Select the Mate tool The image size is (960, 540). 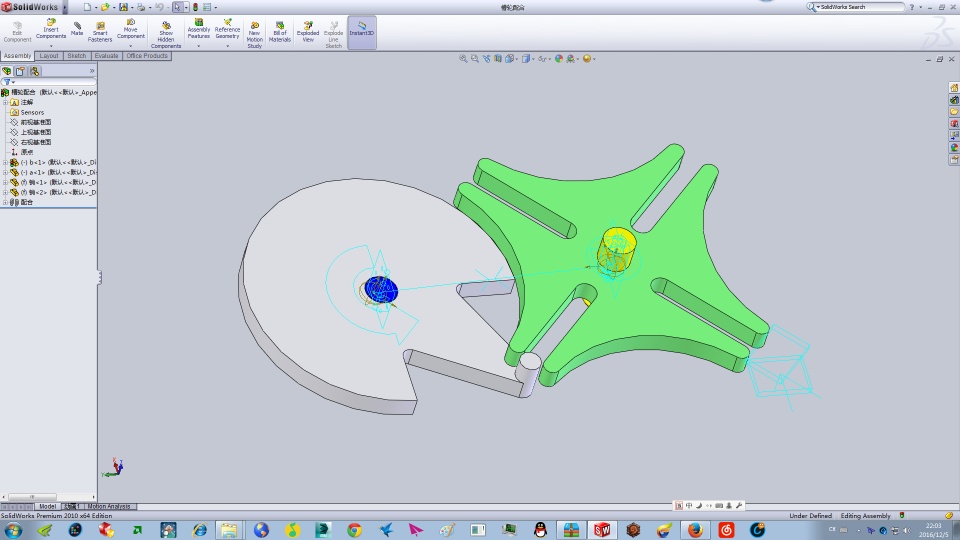[x=77, y=28]
